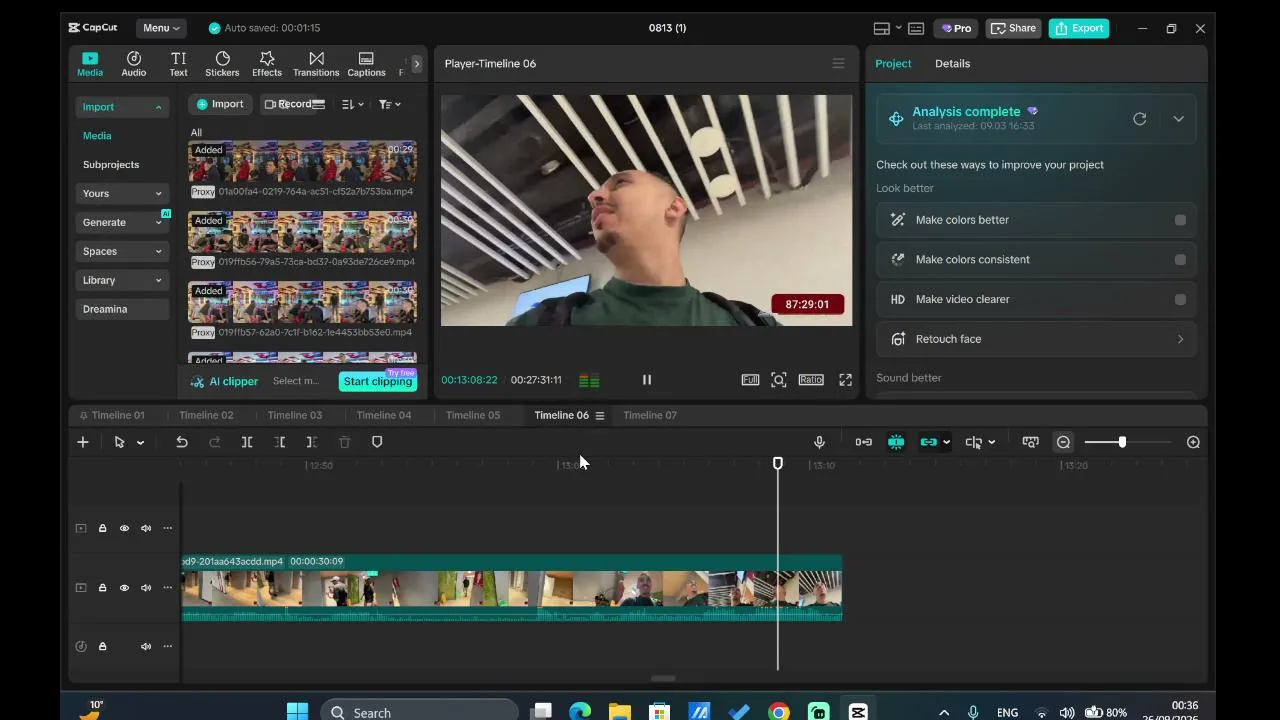The image size is (1280, 720).
Task: Click the split clip tool icon
Action: (x=247, y=442)
